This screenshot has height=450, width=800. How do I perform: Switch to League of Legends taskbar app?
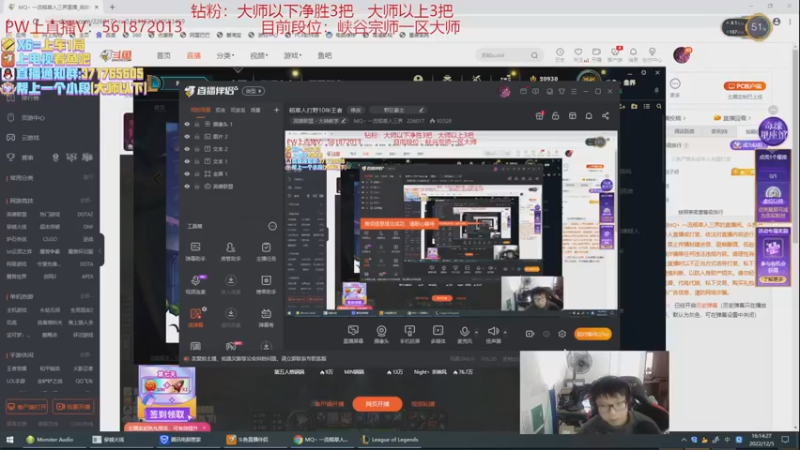390,439
